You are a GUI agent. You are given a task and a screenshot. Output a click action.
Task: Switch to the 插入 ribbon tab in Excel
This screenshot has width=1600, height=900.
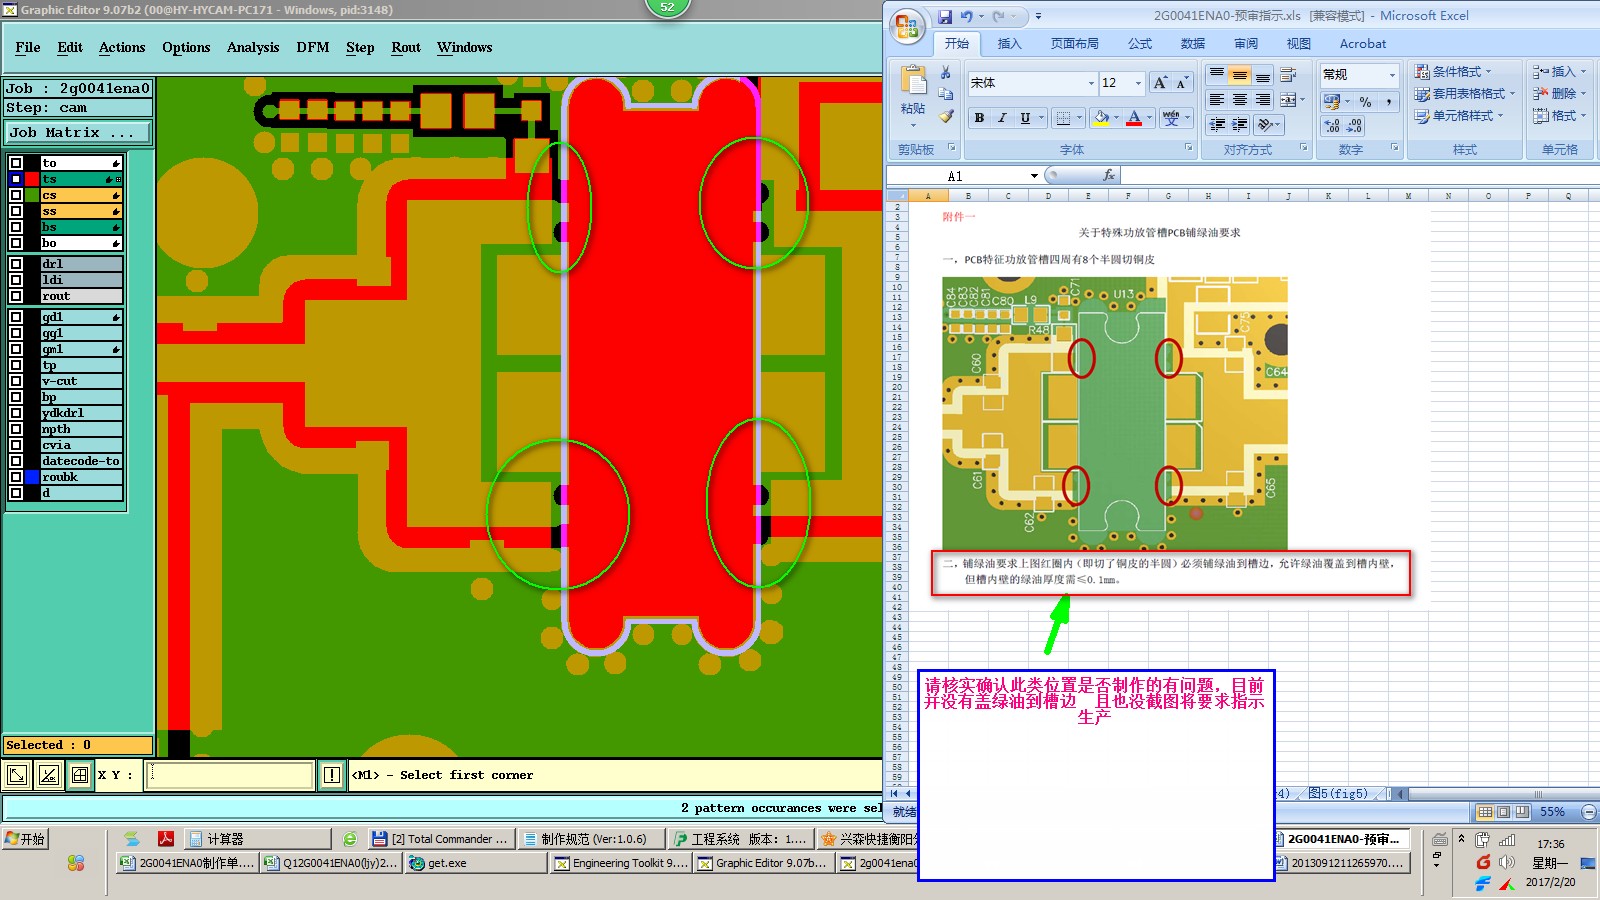1009,44
